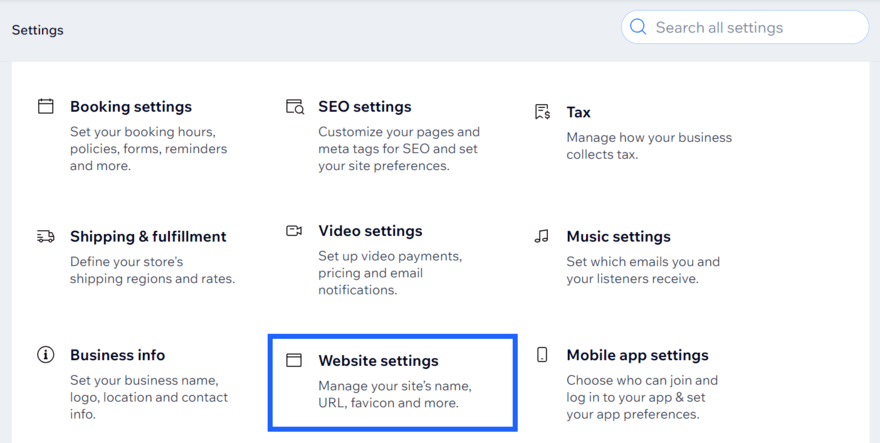Open Website settings
The width and height of the screenshot is (880, 443).
(378, 360)
